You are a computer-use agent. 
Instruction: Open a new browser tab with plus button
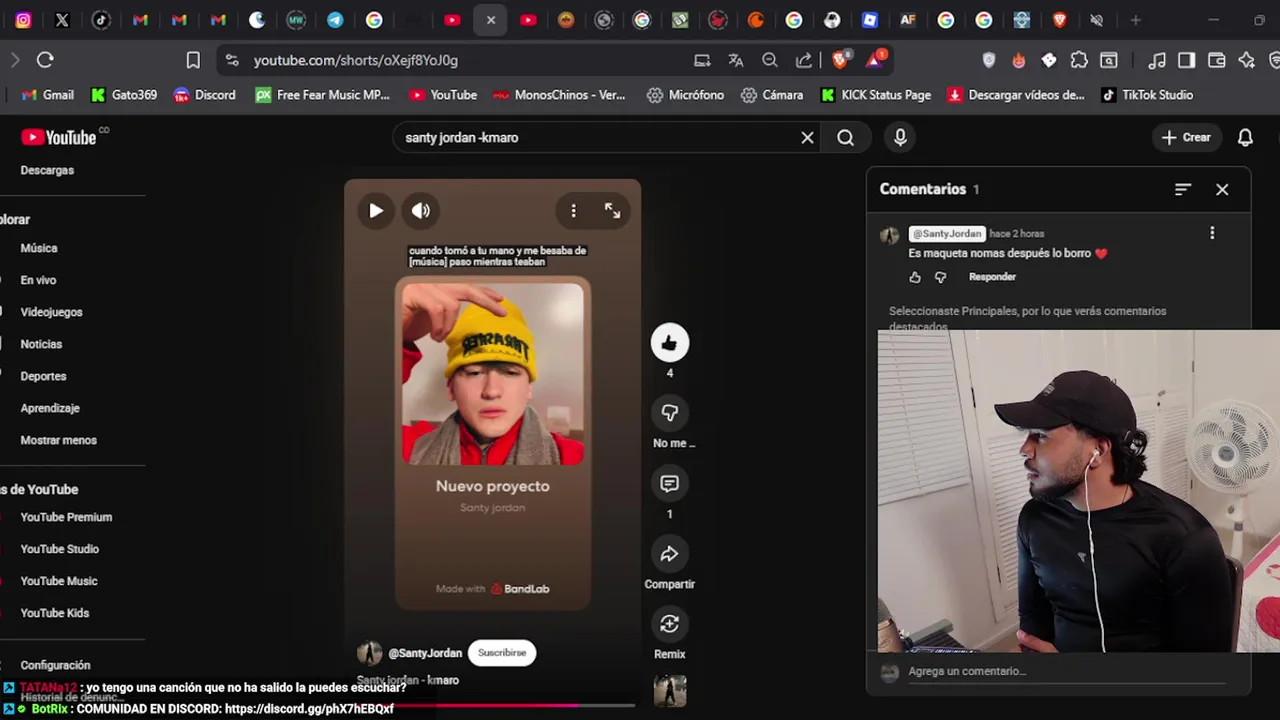(1135, 20)
